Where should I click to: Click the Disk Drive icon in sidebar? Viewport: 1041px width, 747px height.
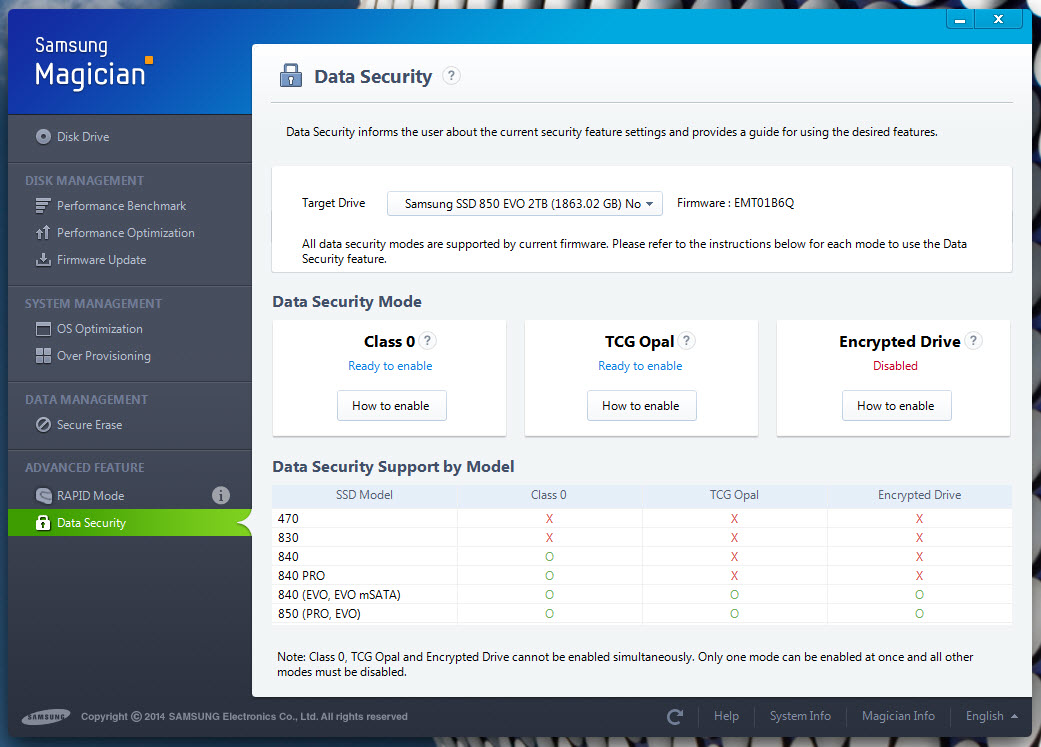[43, 137]
